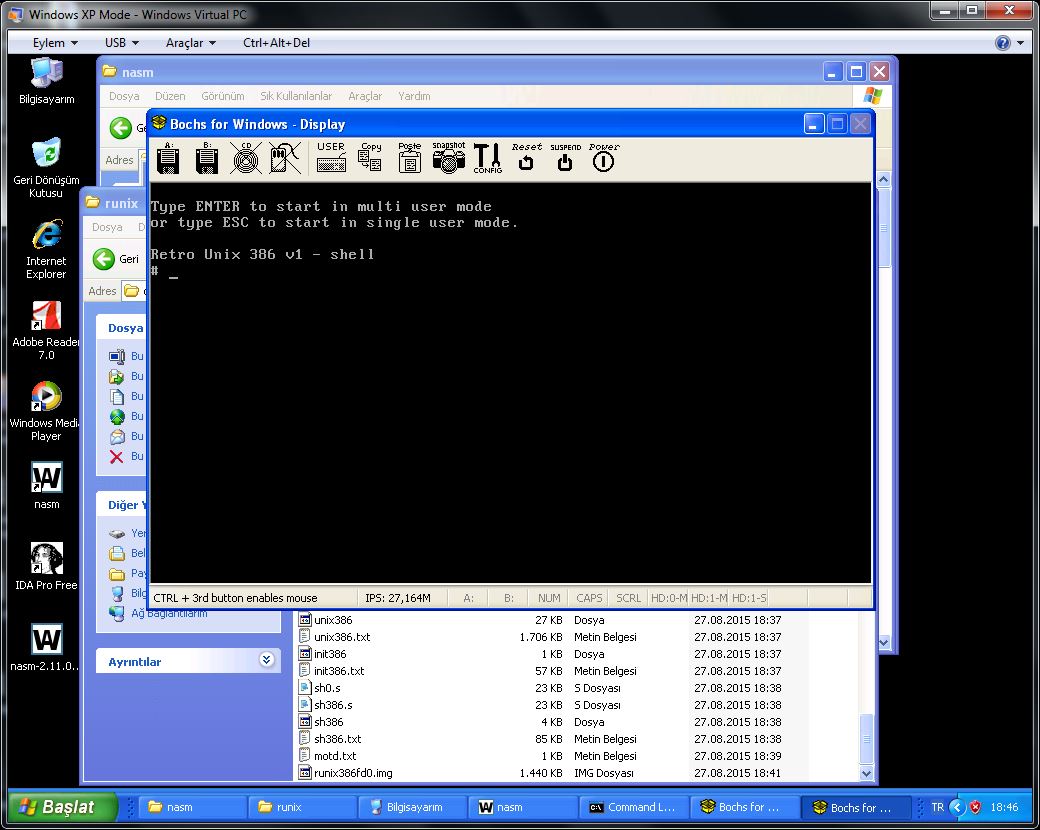Select file init386 in list
Image resolution: width=1040 pixels, height=830 pixels.
(330, 654)
